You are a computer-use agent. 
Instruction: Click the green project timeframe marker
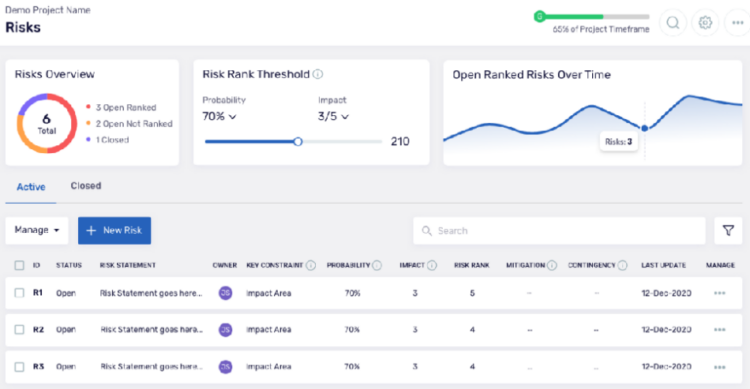pyautogui.click(x=540, y=17)
